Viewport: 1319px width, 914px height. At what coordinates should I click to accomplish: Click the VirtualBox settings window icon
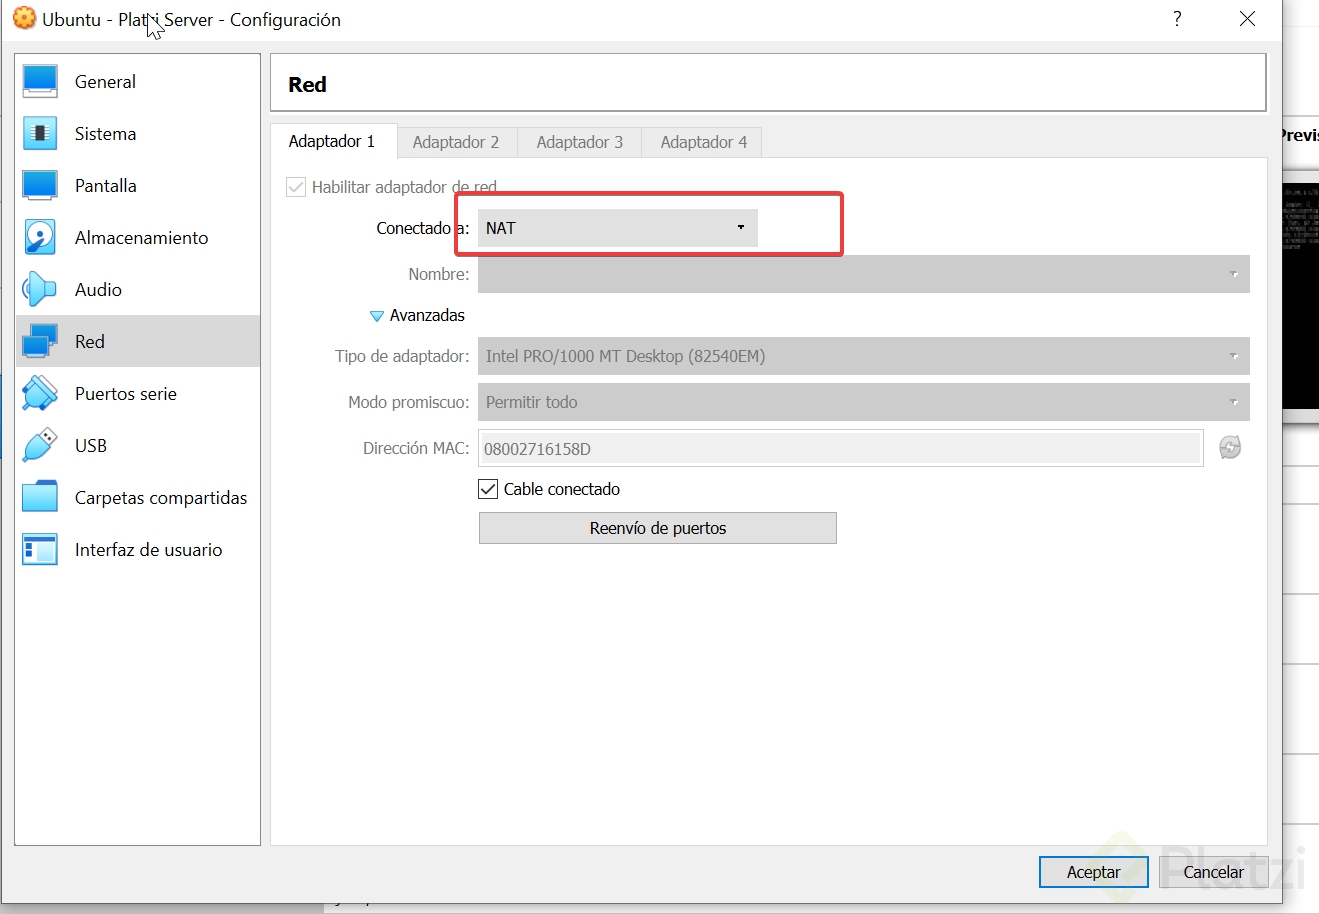tap(24, 19)
